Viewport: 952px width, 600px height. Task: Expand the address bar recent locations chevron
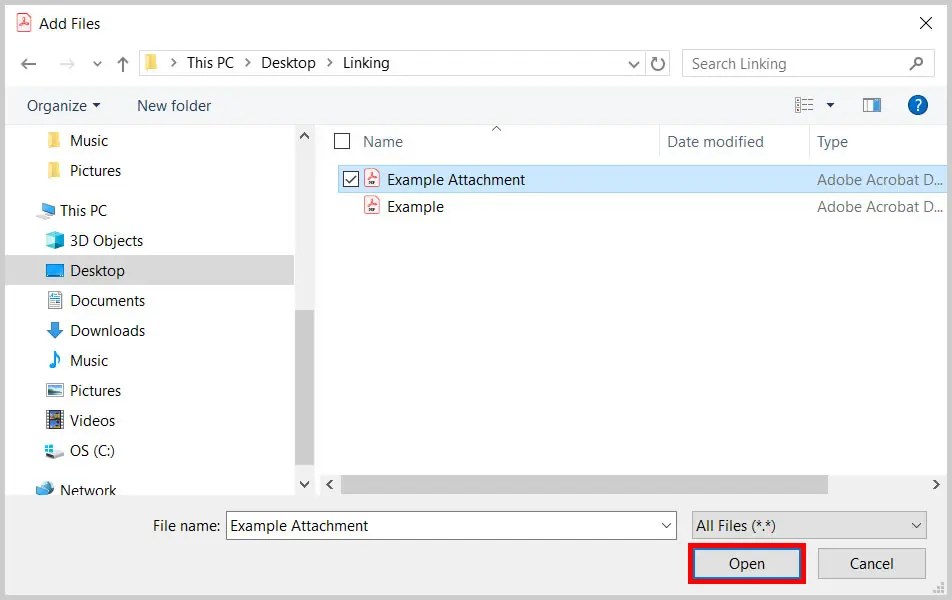633,63
